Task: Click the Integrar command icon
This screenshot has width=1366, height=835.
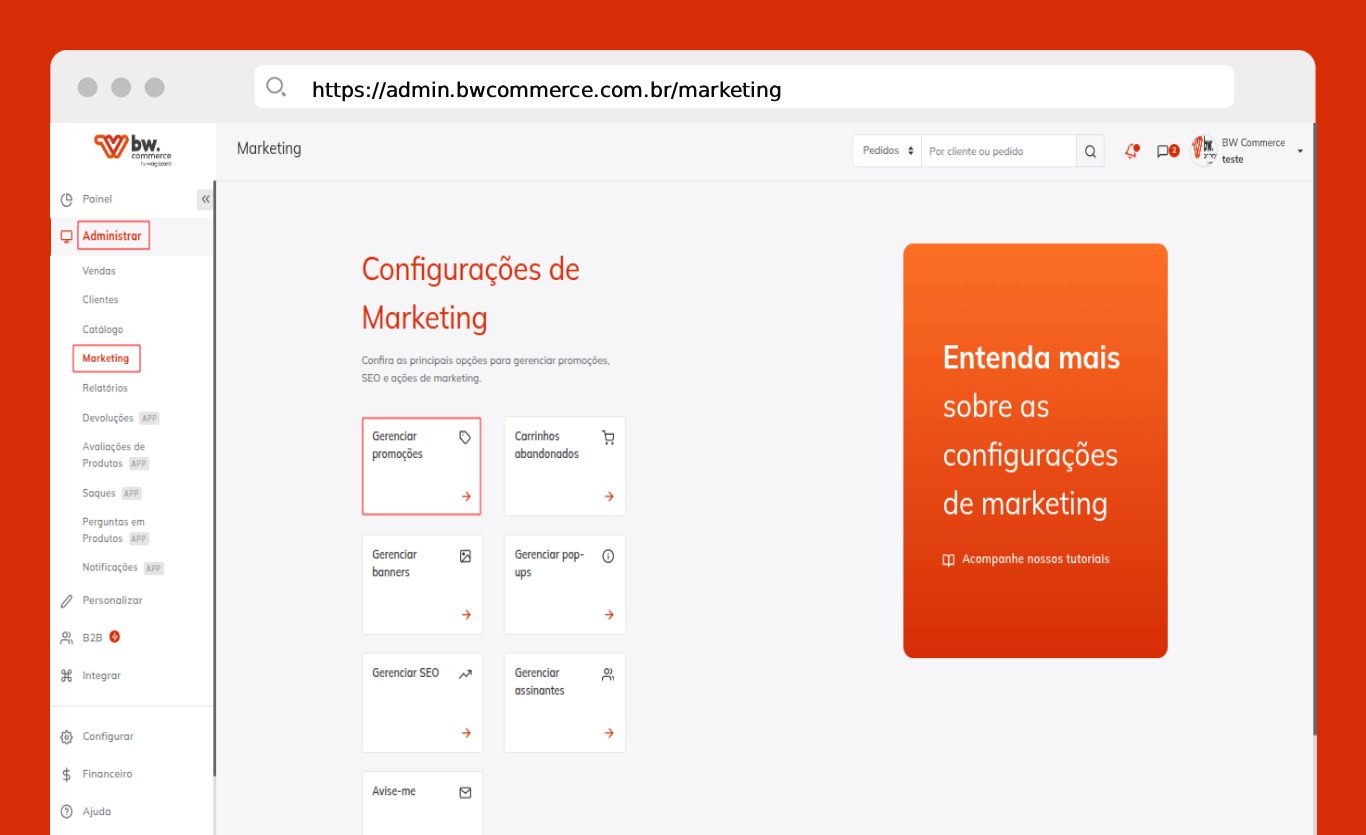Action: [67, 676]
